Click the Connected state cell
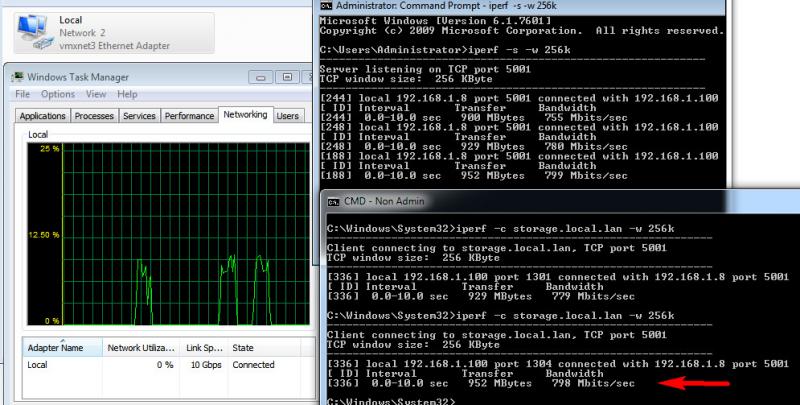 tap(254, 365)
